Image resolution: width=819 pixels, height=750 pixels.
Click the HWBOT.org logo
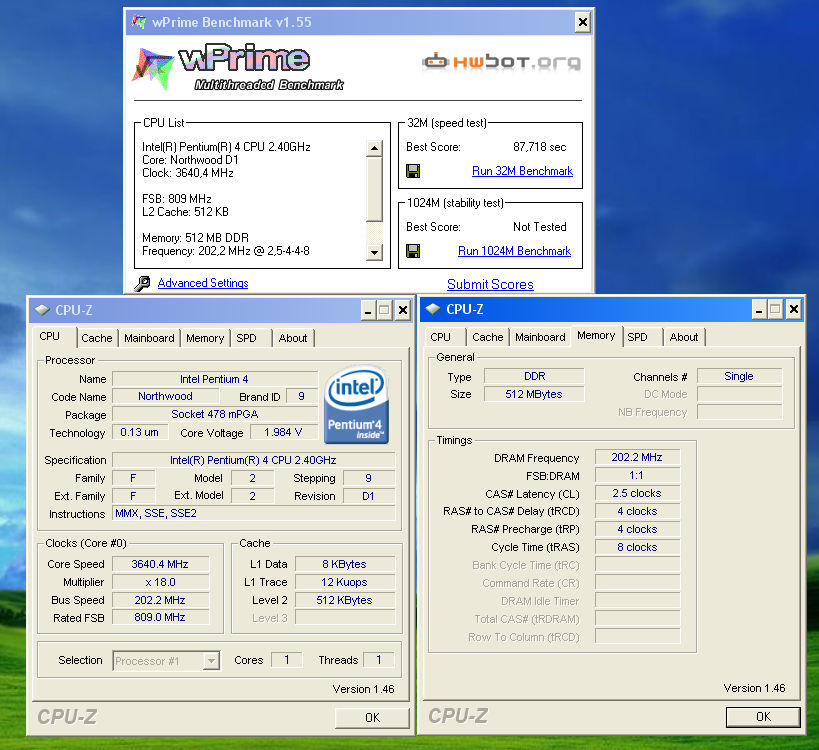pos(501,62)
